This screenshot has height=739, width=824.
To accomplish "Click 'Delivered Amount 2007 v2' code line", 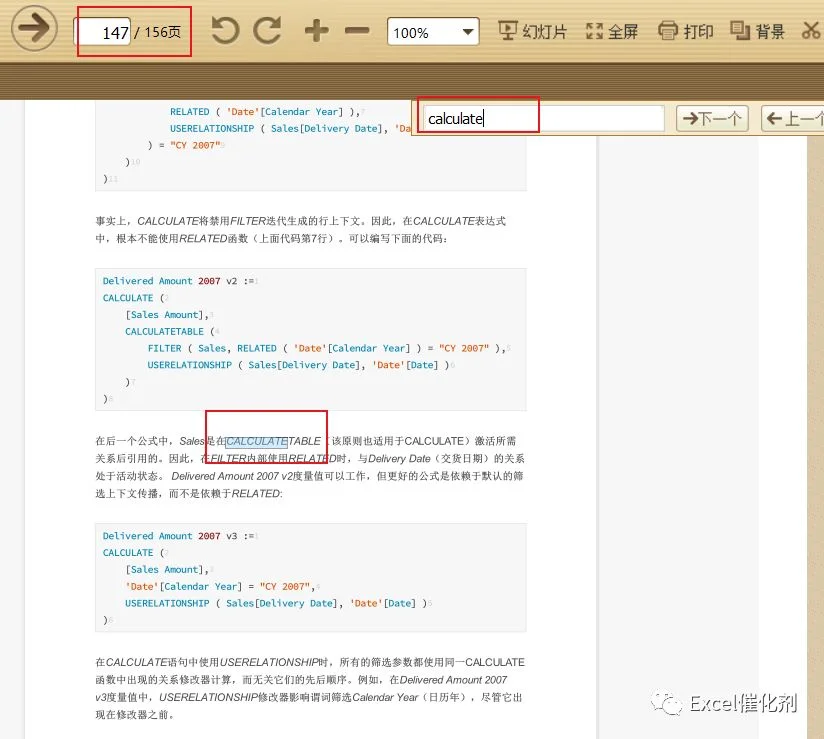I will tap(178, 281).
